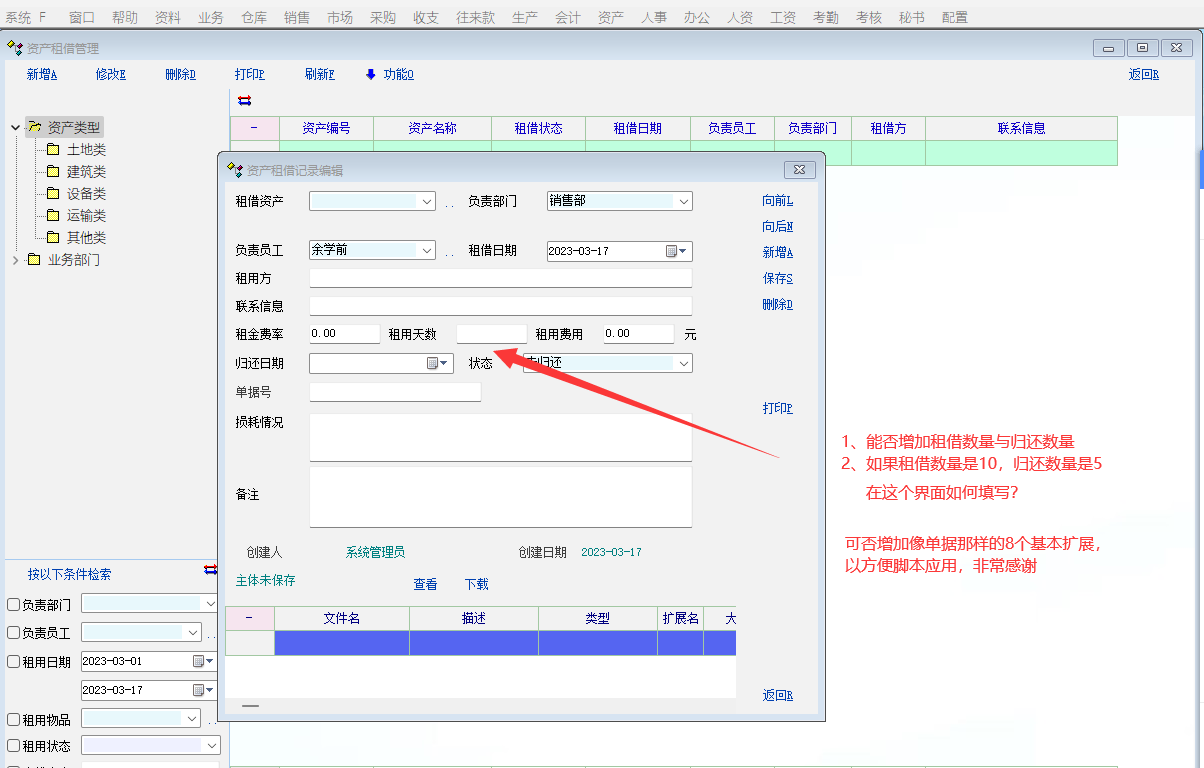Click the swap arrows beside 按以下条件检索

click(x=210, y=570)
